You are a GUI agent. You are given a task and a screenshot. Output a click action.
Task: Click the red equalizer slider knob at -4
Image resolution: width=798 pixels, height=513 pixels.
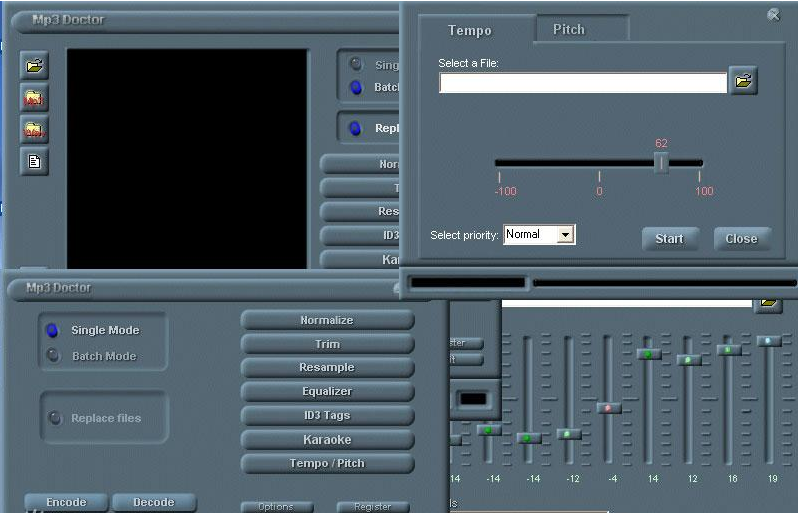(608, 408)
